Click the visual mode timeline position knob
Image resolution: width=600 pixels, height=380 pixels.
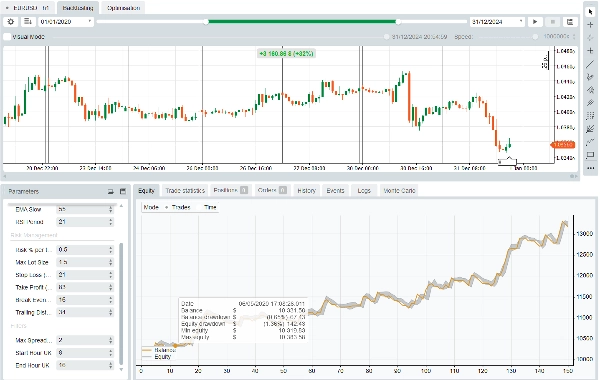coord(386,37)
